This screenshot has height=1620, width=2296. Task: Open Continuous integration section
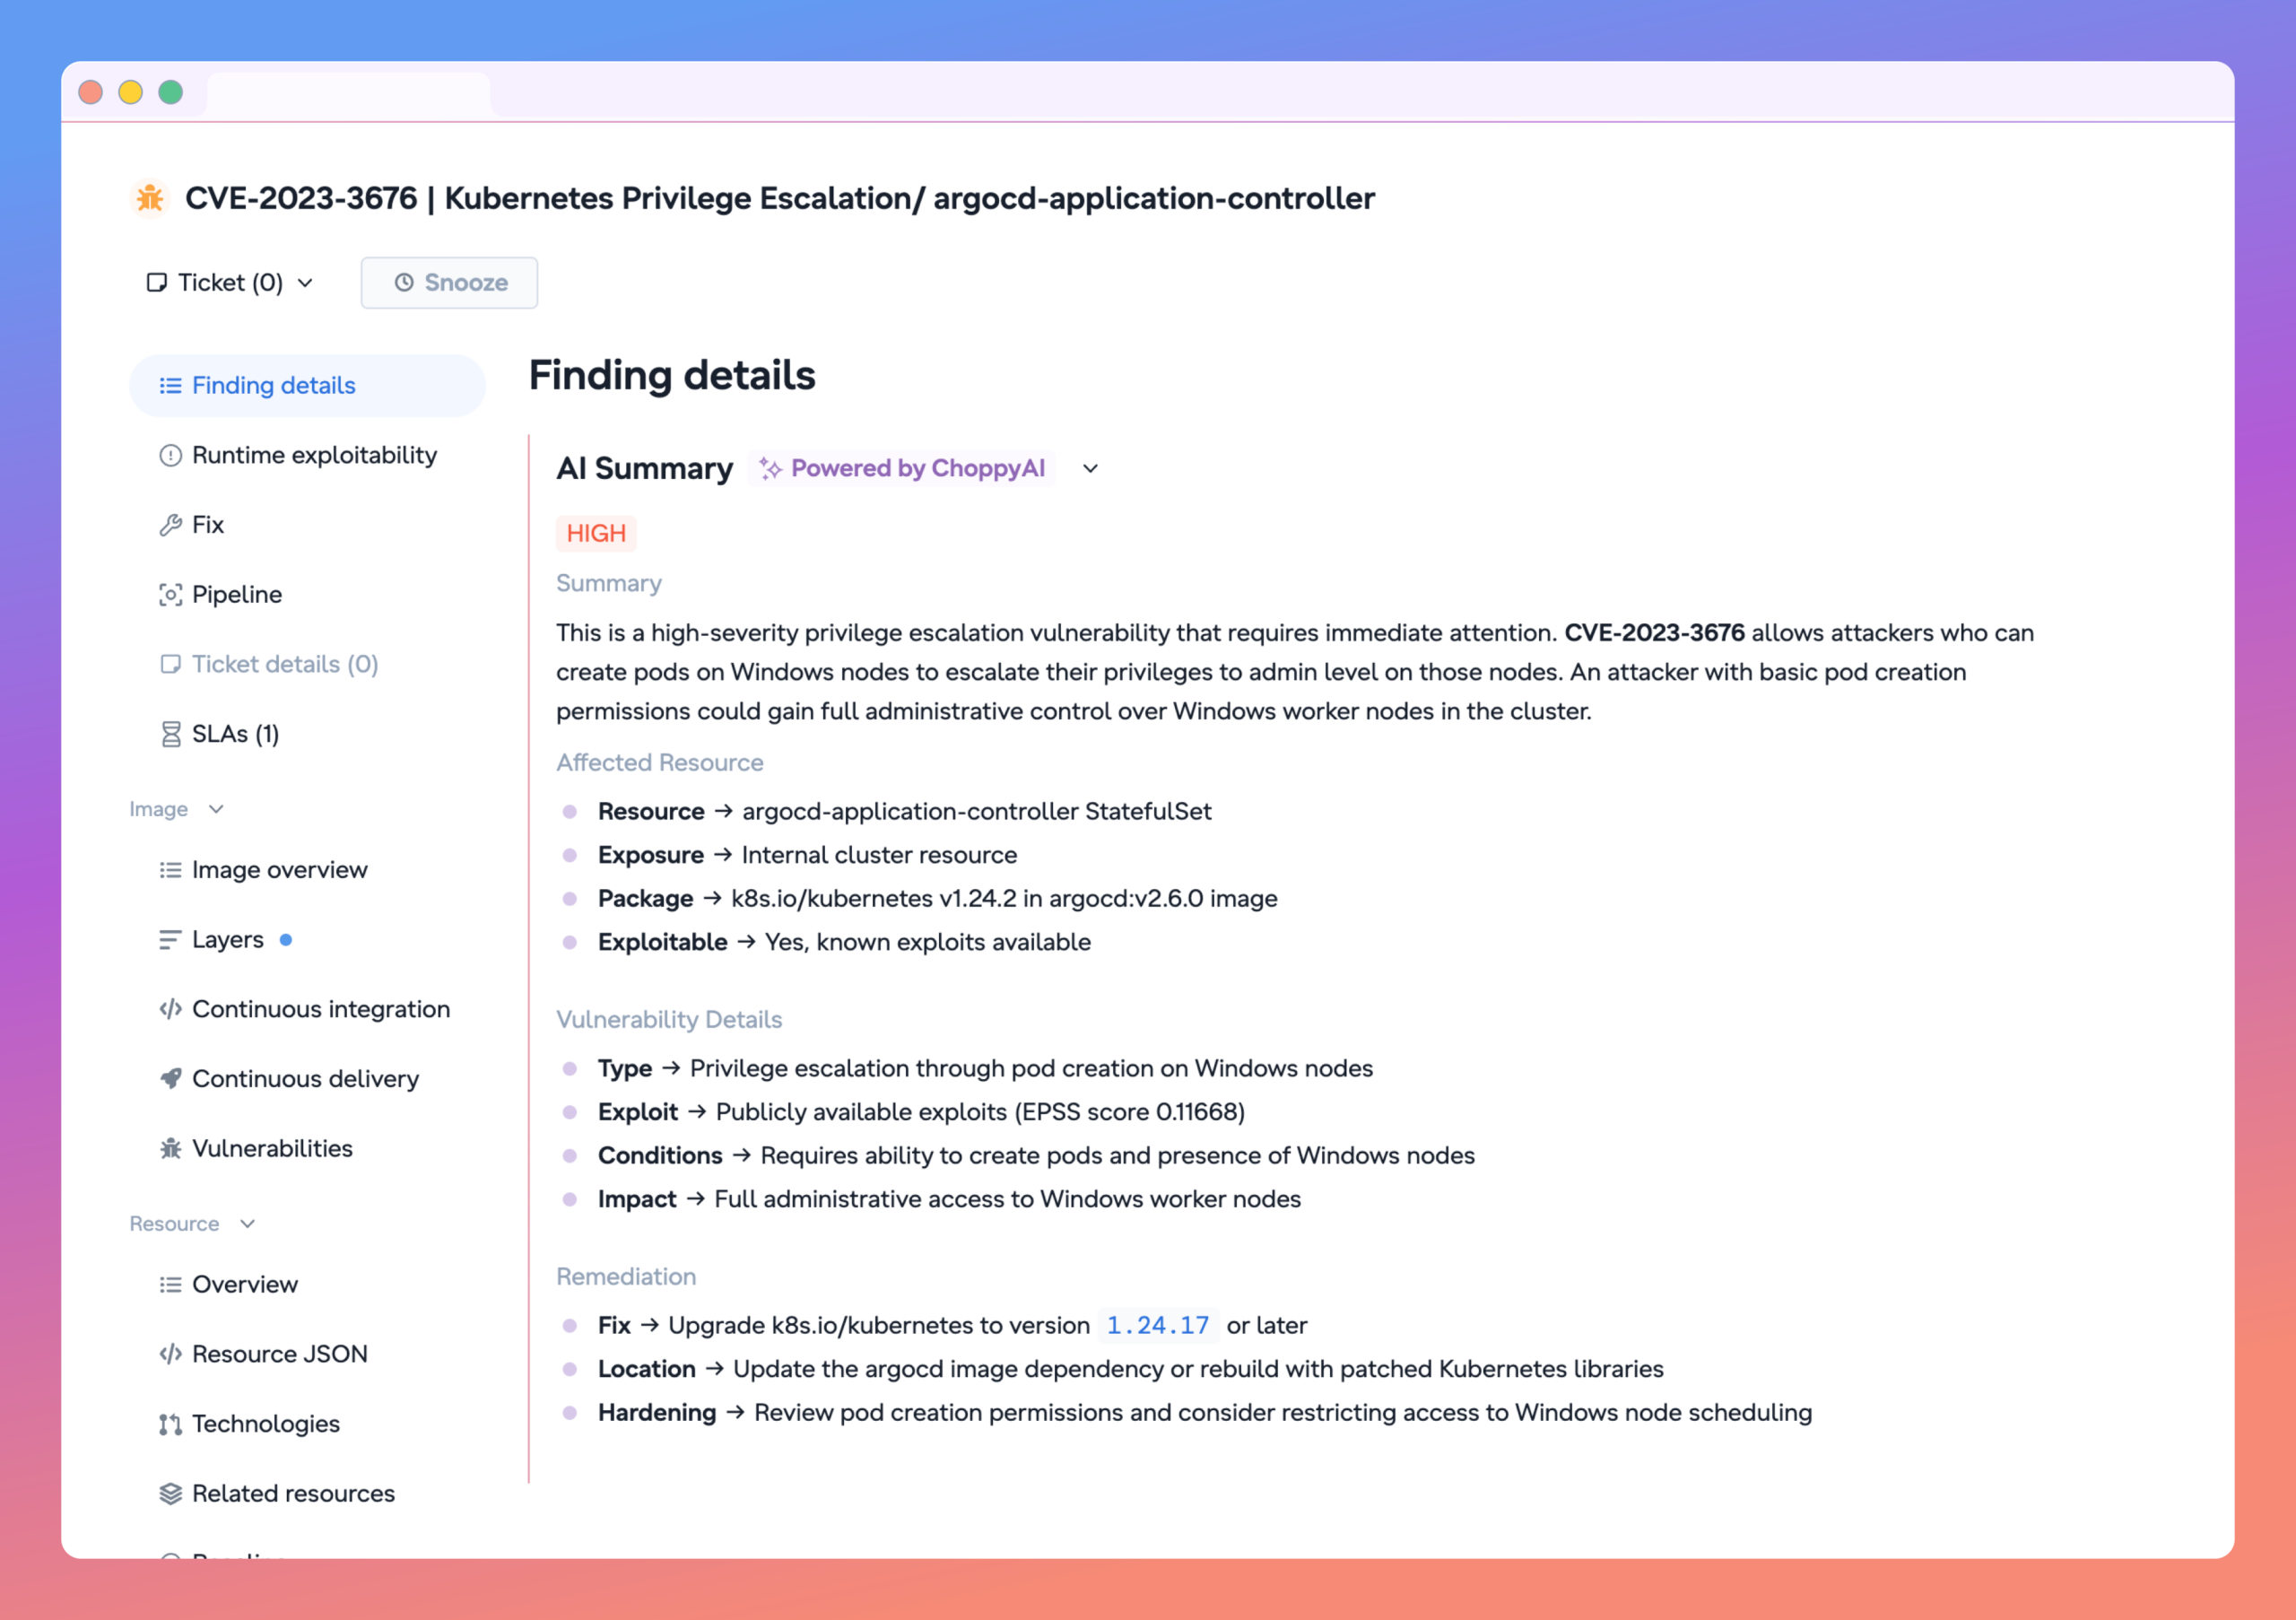pyautogui.click(x=307, y=1010)
